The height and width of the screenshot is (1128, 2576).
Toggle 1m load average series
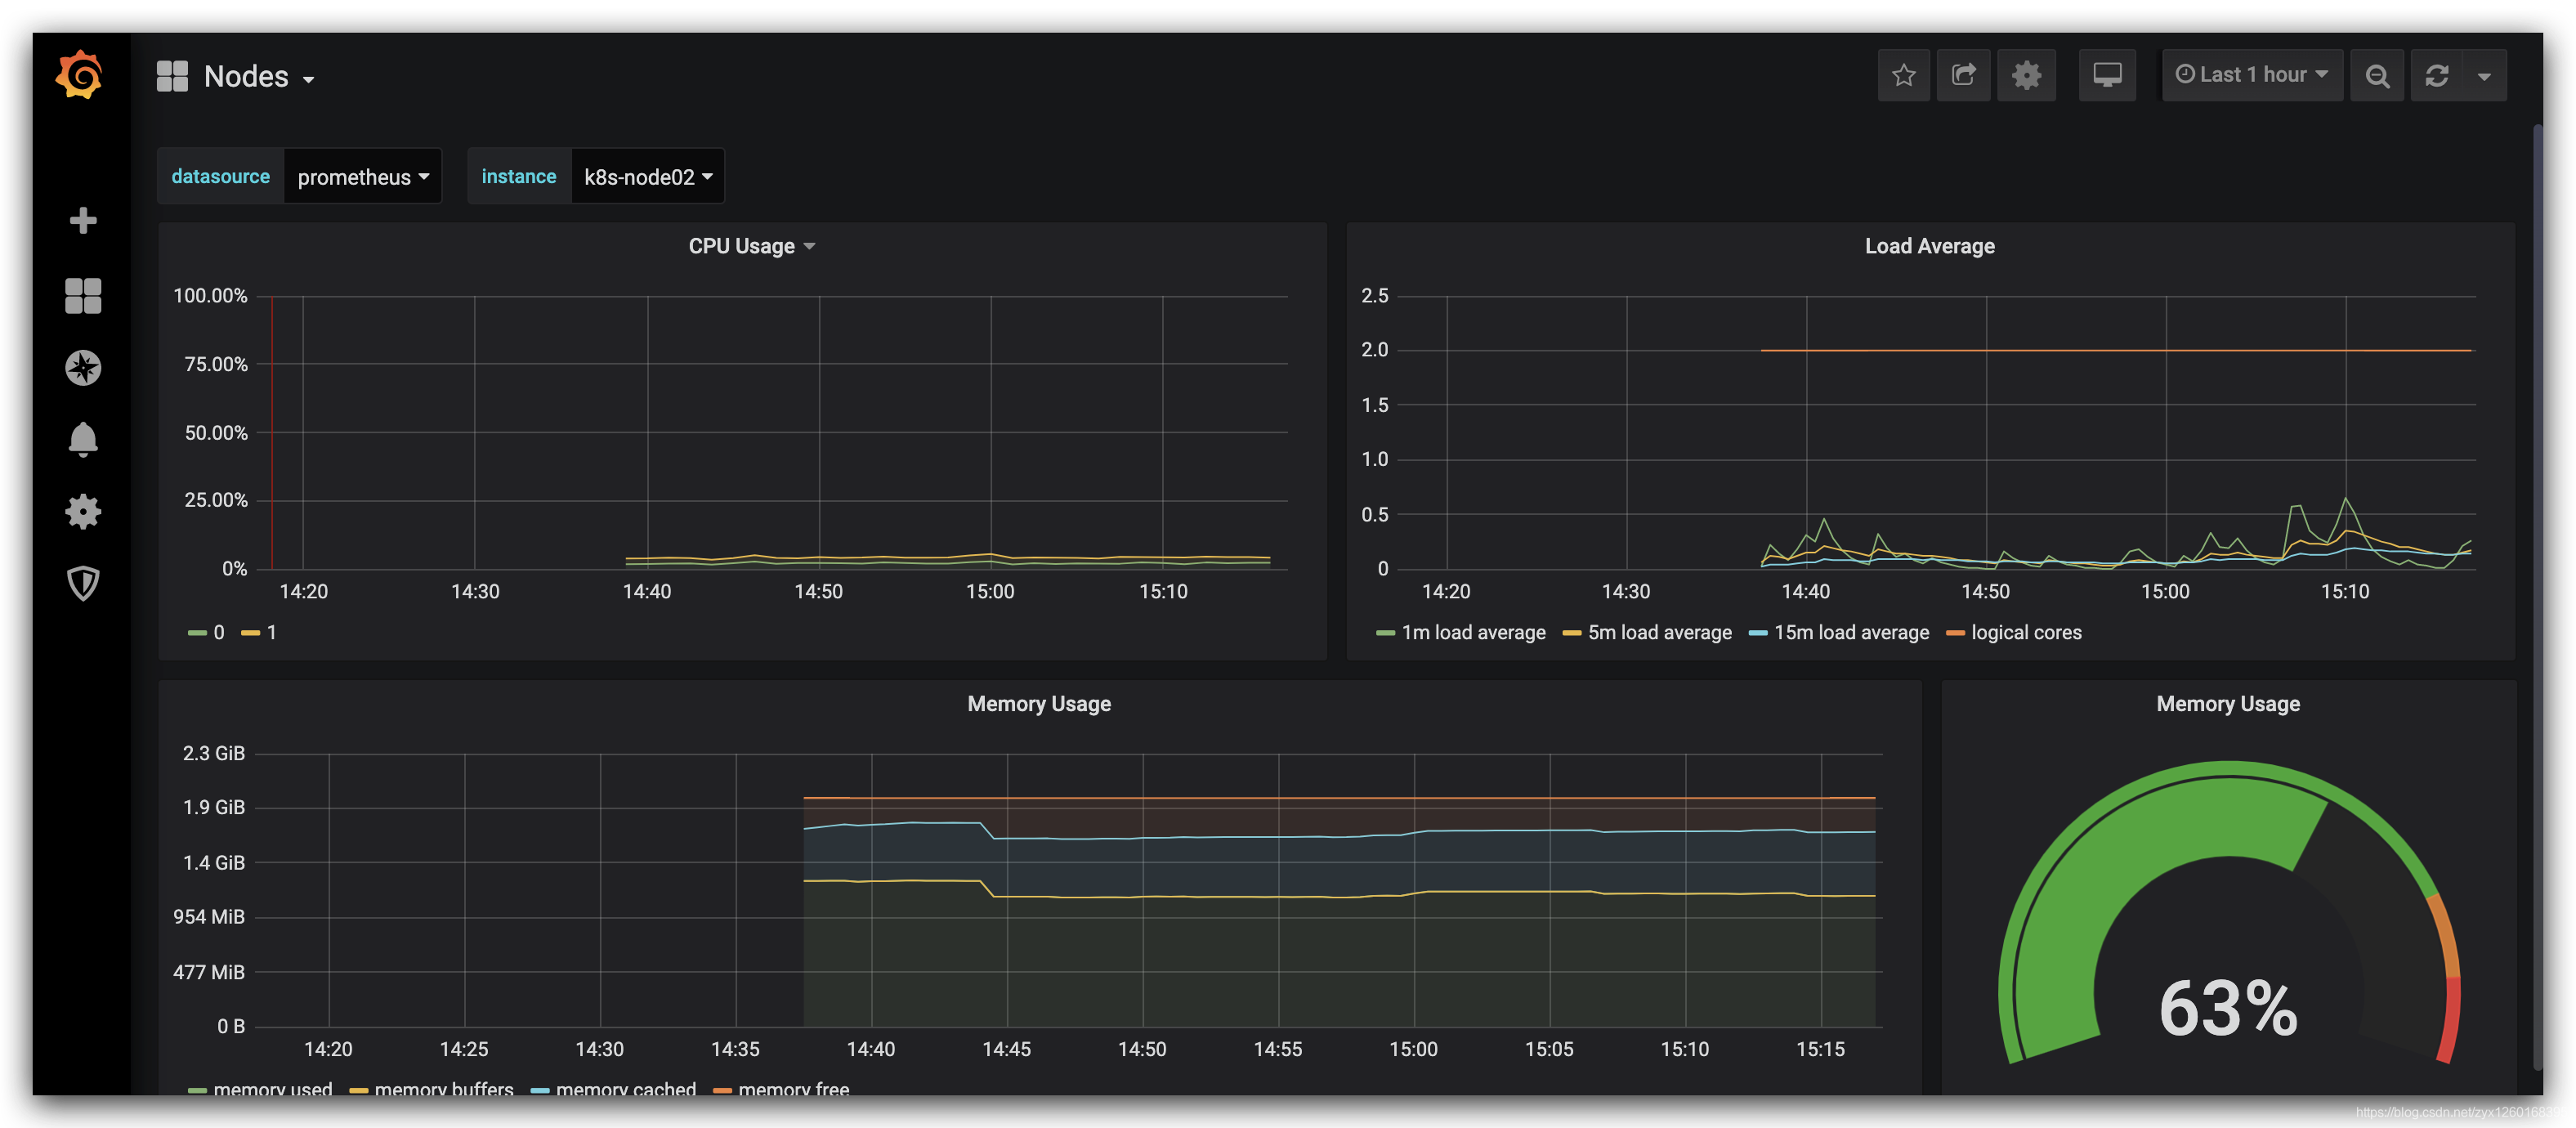coord(1460,633)
